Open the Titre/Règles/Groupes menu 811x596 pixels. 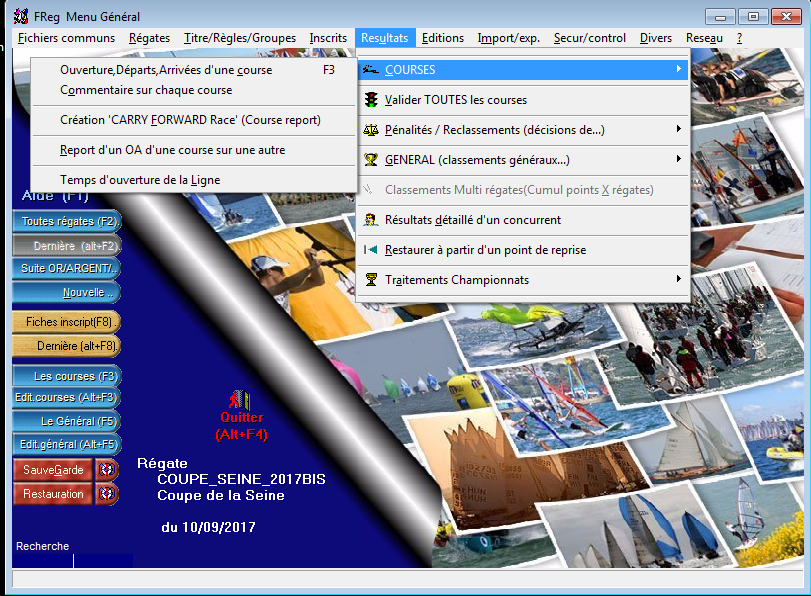coord(240,38)
